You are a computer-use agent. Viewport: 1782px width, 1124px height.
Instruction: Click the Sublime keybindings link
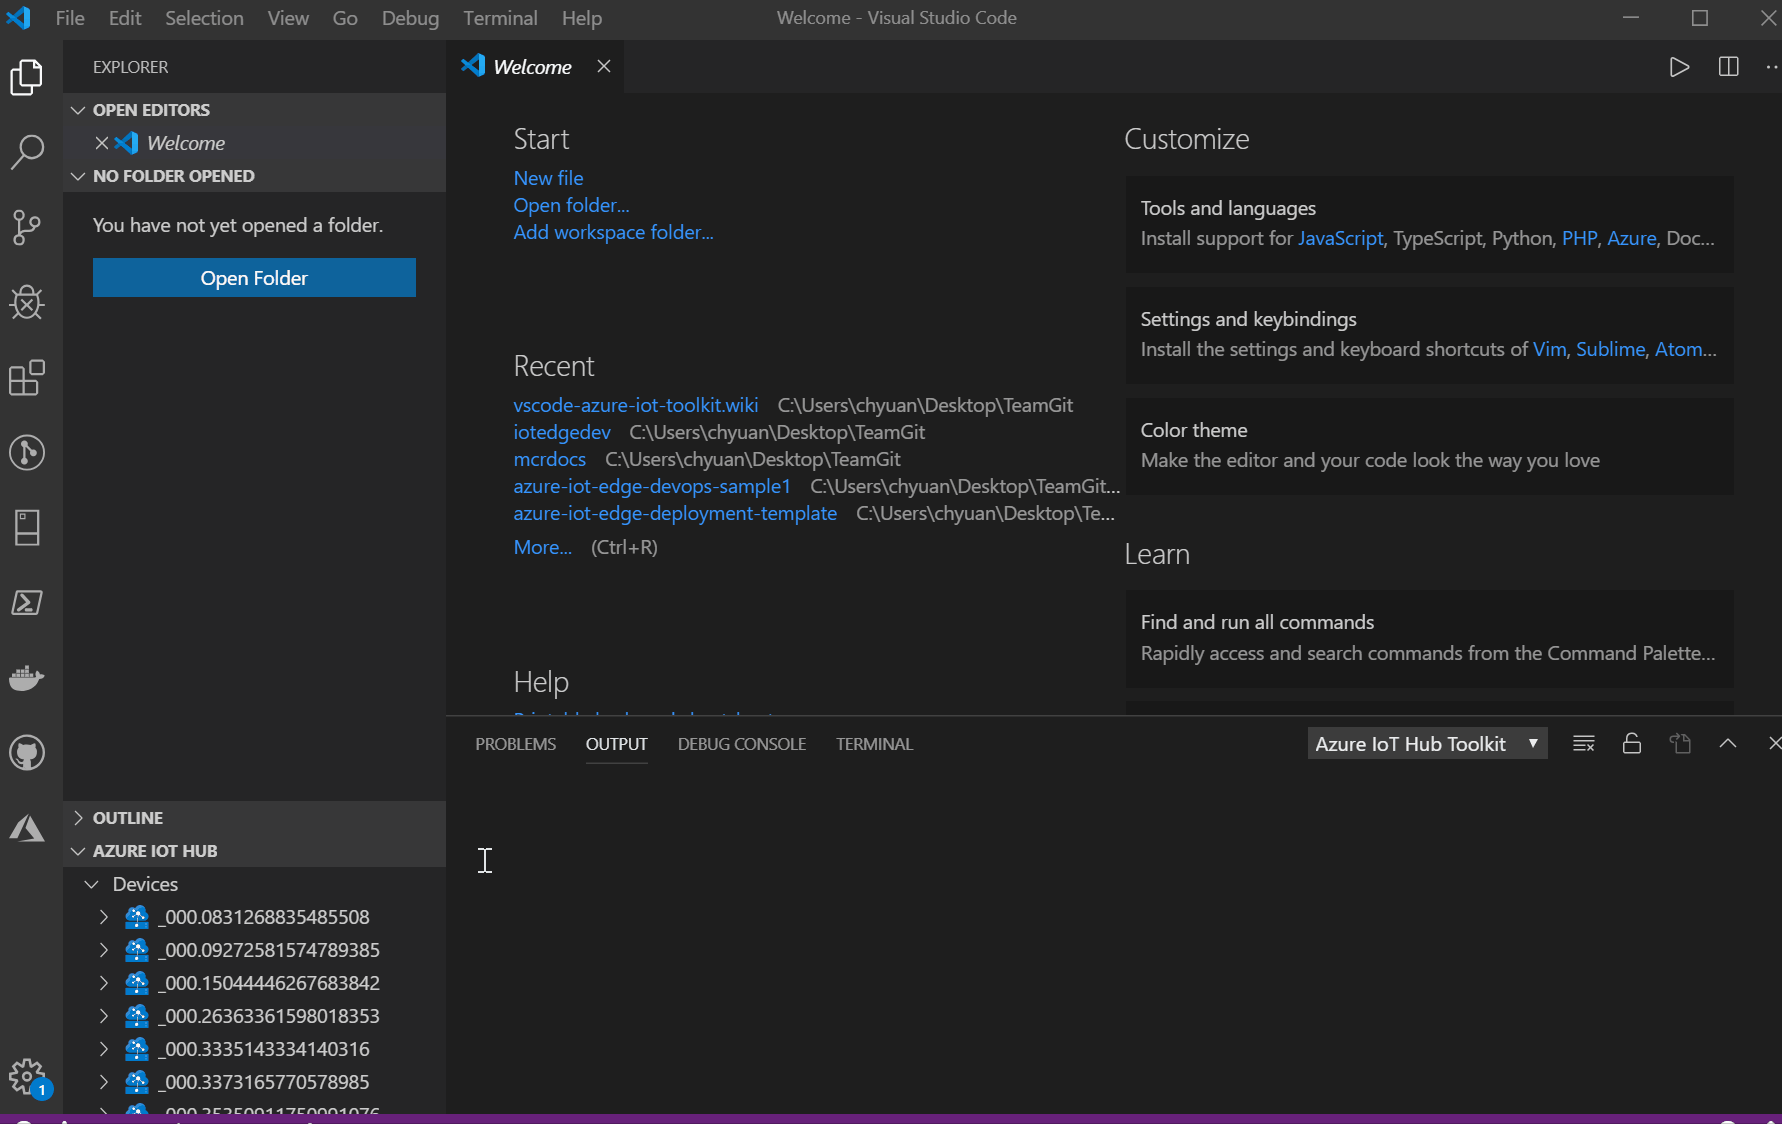tap(1610, 349)
